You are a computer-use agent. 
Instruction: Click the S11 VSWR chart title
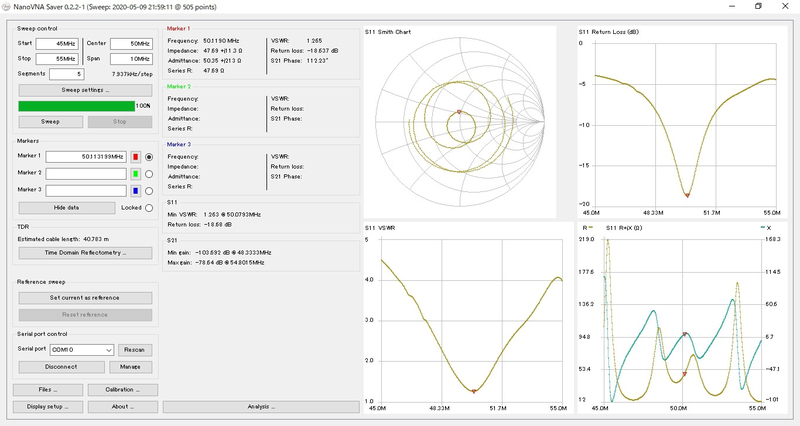coord(380,228)
